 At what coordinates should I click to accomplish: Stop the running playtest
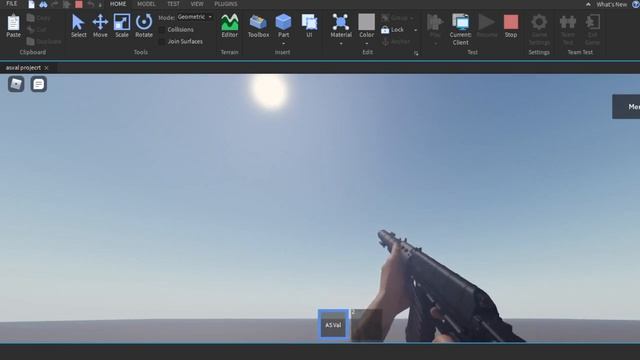coord(511,22)
